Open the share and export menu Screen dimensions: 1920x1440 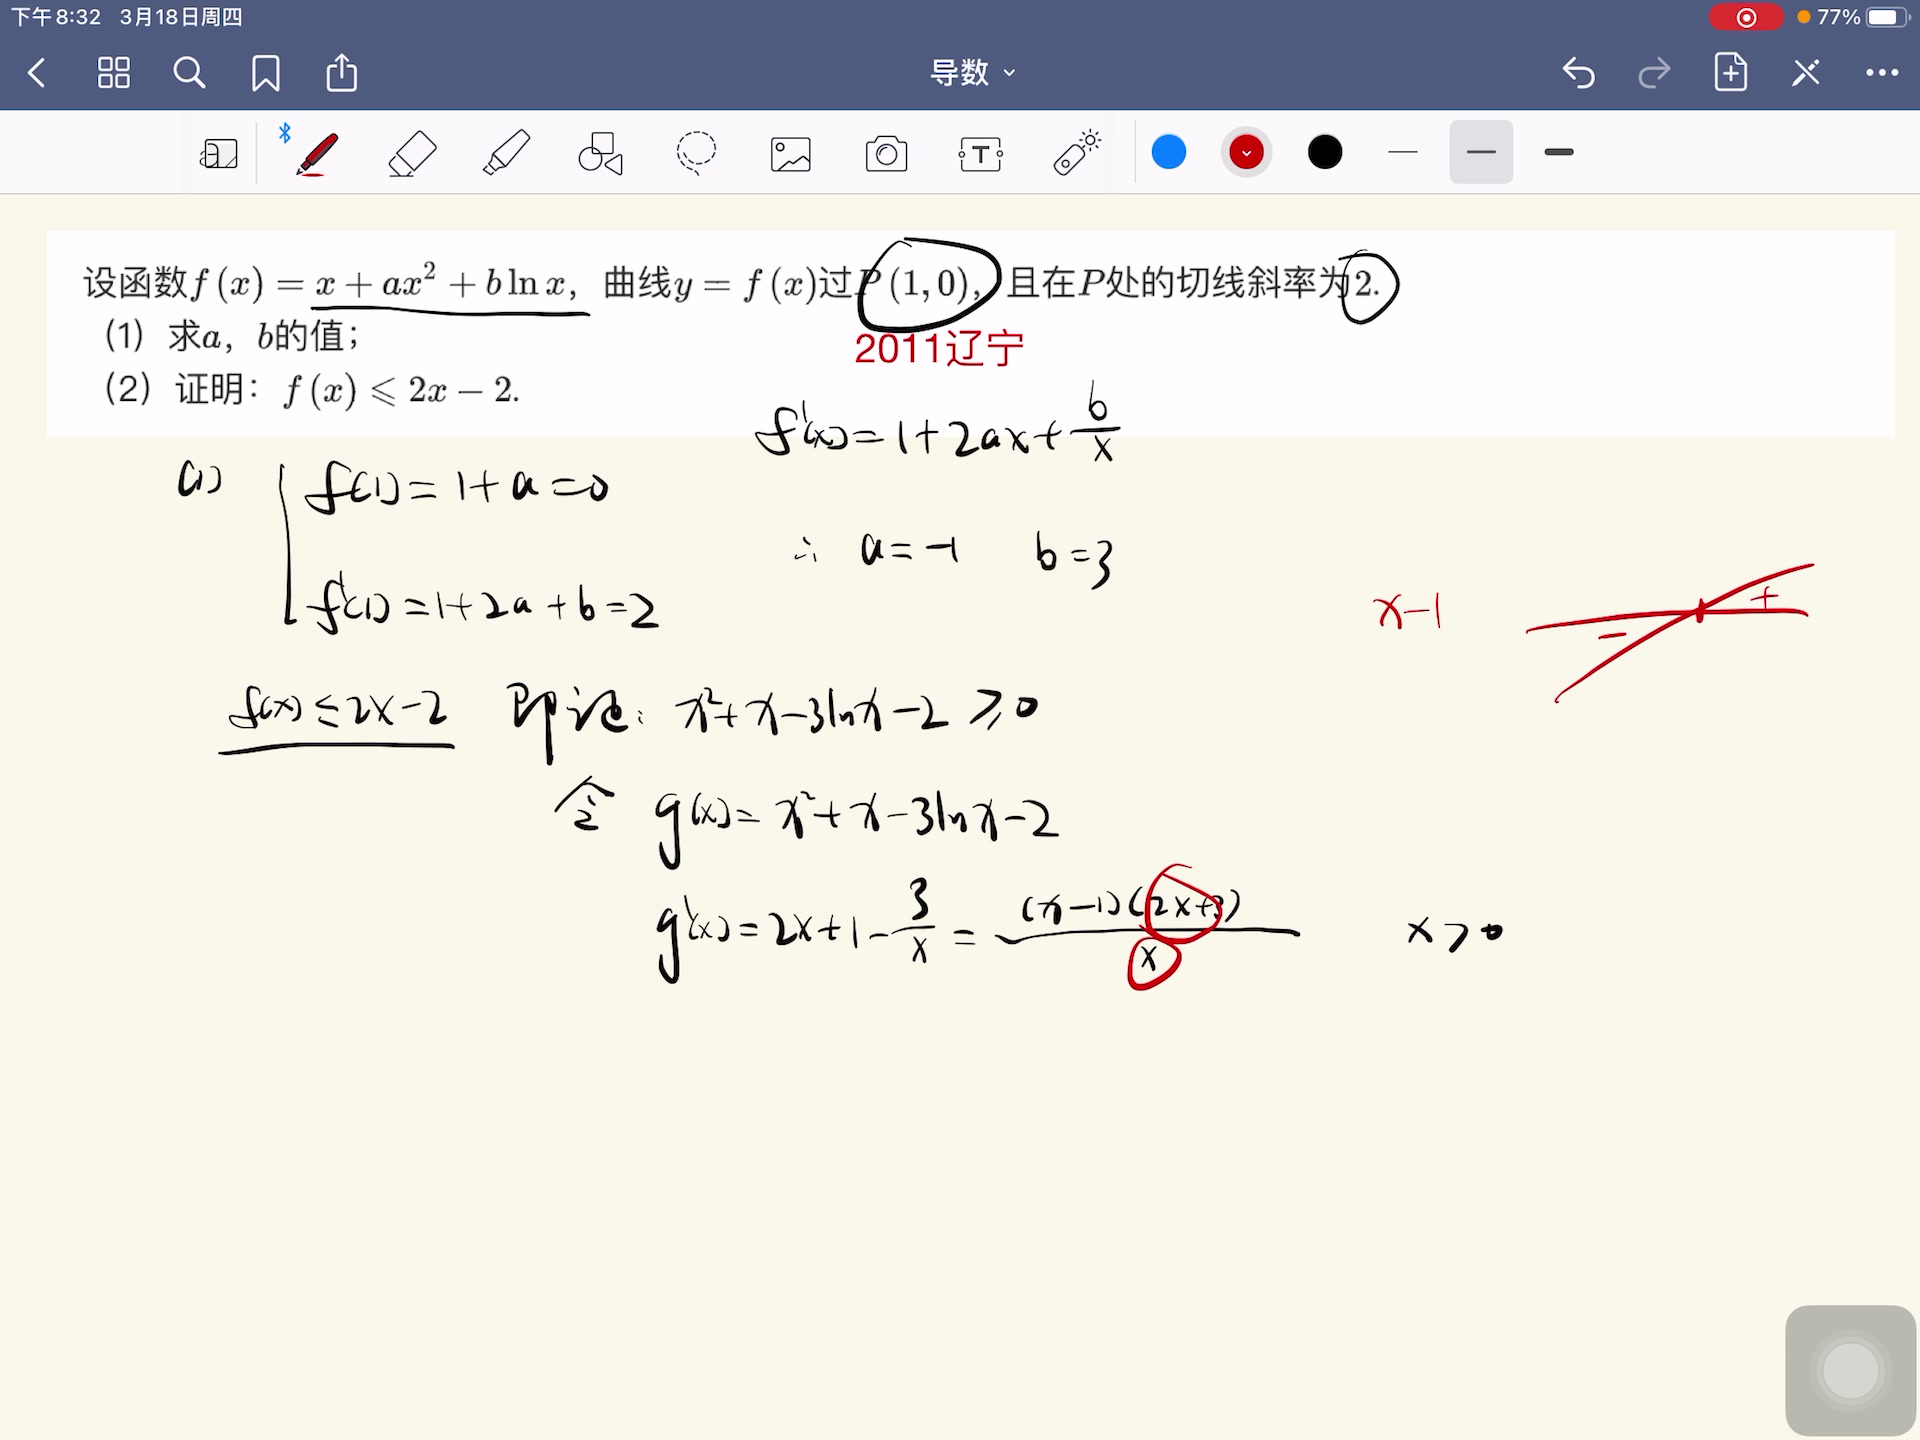pyautogui.click(x=341, y=72)
